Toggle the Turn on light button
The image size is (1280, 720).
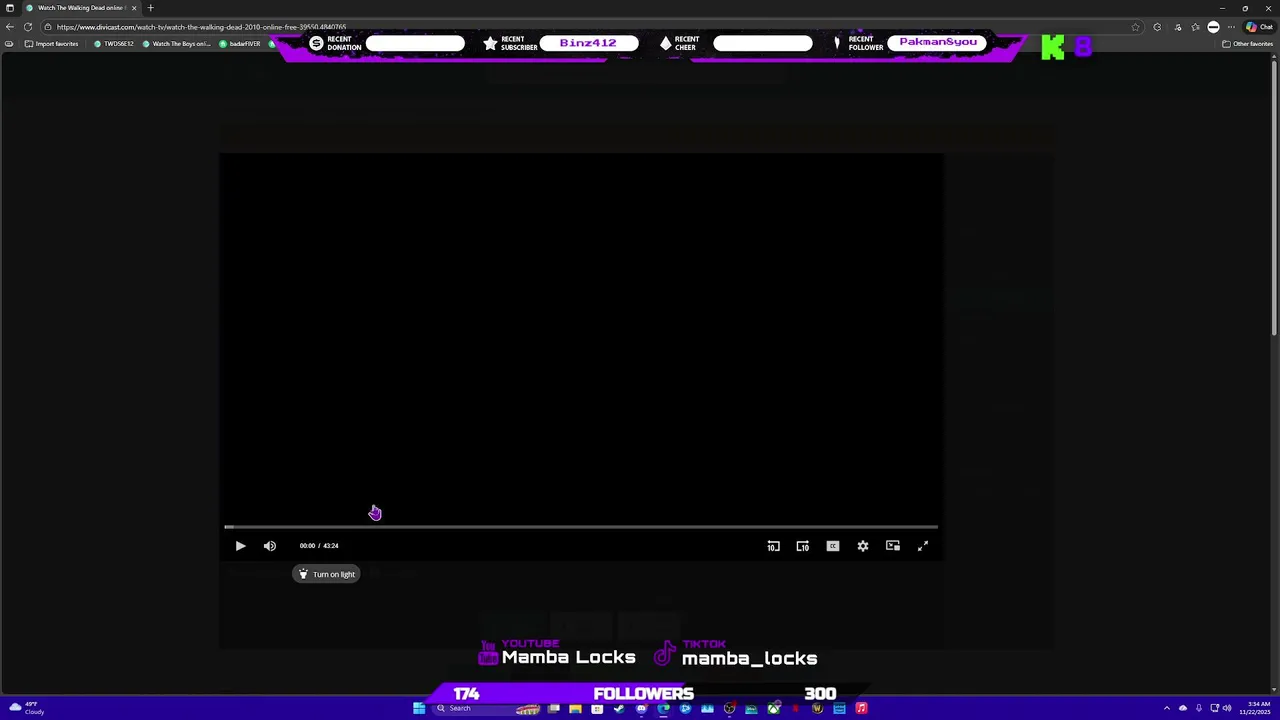(x=326, y=574)
